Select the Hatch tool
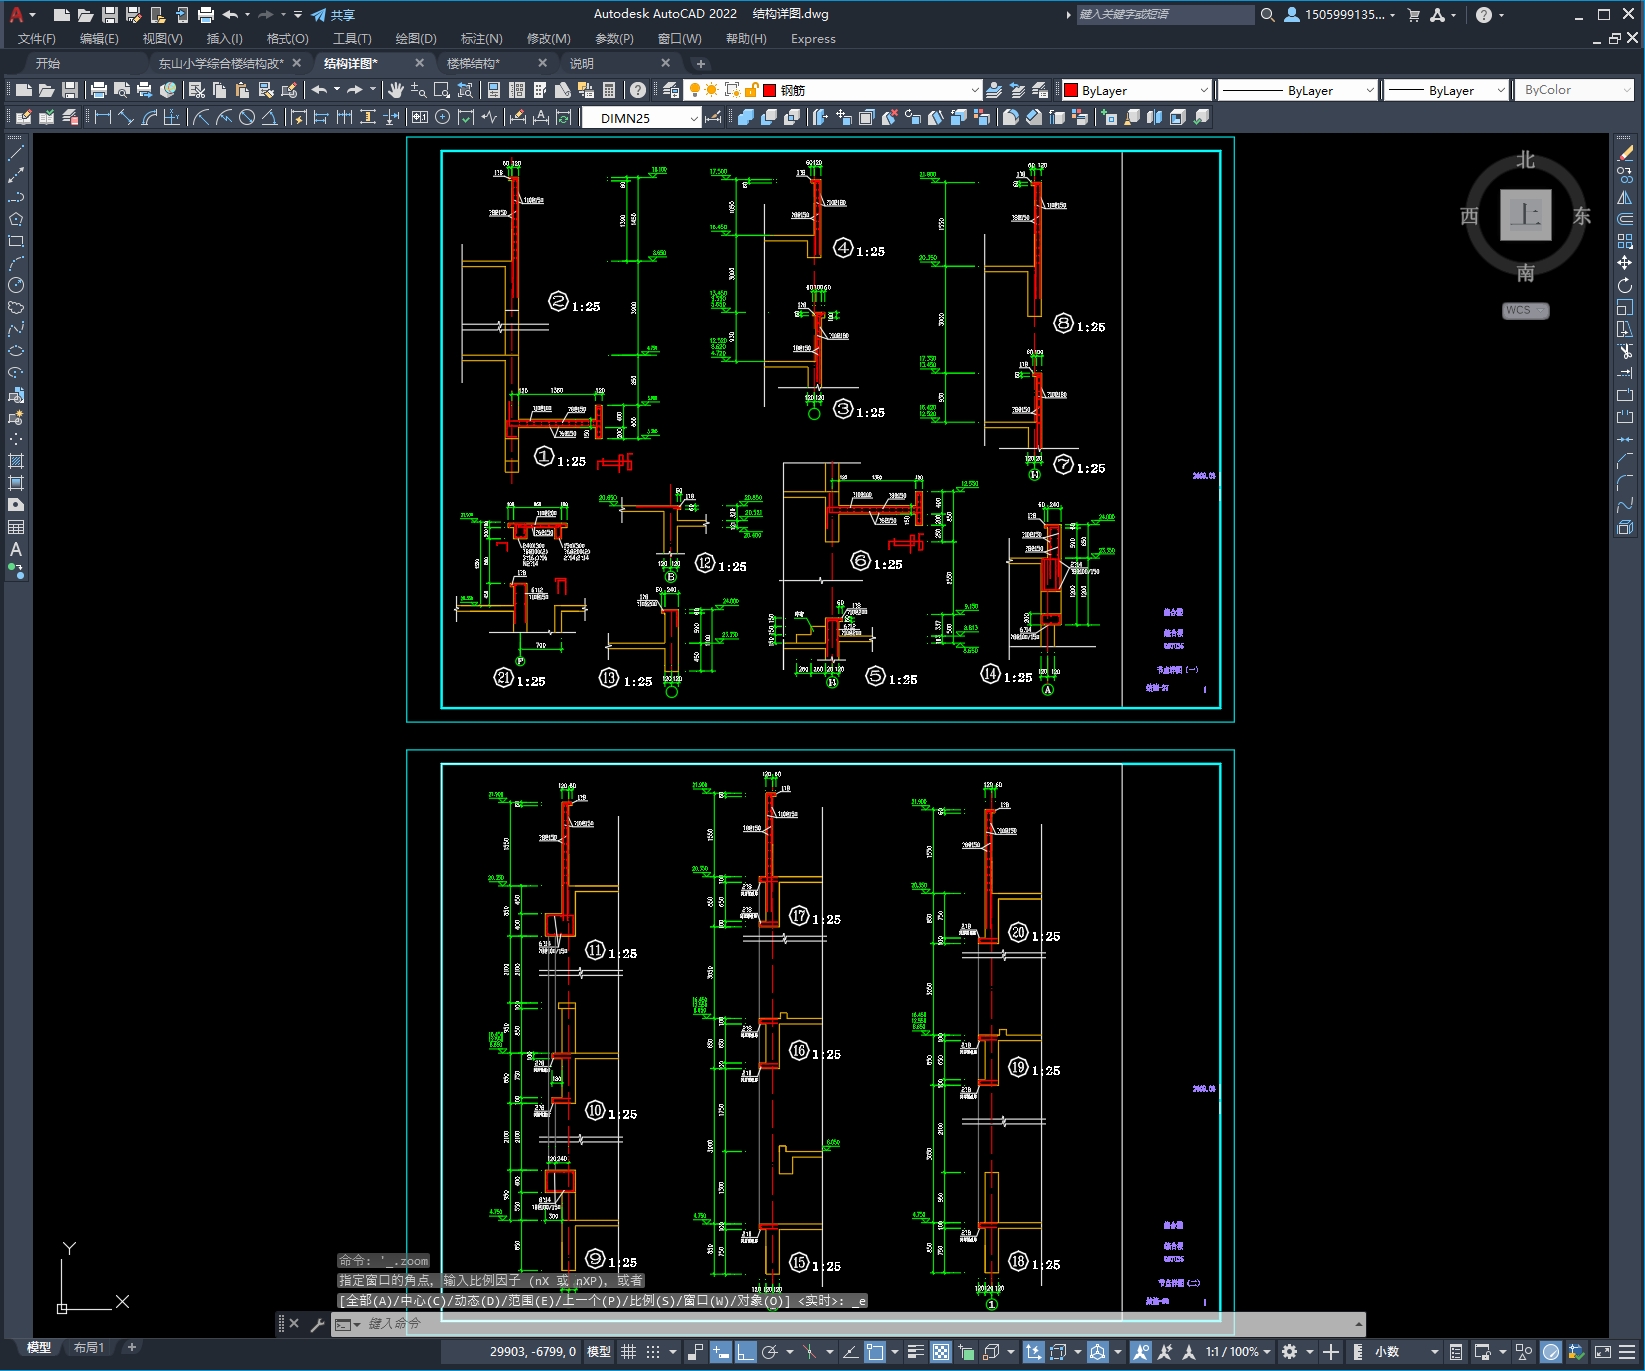This screenshot has height=1371, width=1645. [16, 461]
